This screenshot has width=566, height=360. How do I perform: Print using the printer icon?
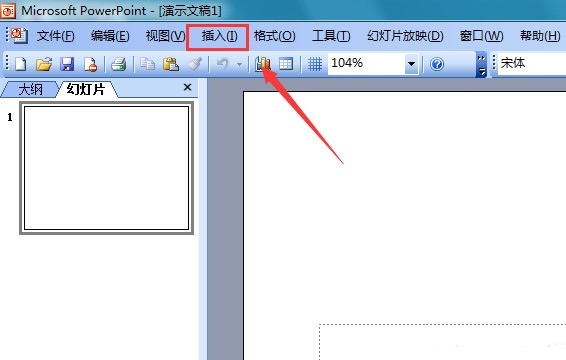(x=118, y=64)
